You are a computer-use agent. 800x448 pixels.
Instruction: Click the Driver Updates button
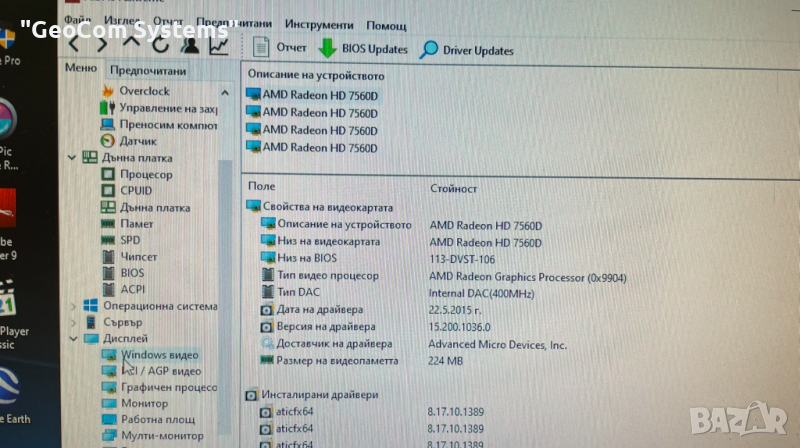click(466, 50)
